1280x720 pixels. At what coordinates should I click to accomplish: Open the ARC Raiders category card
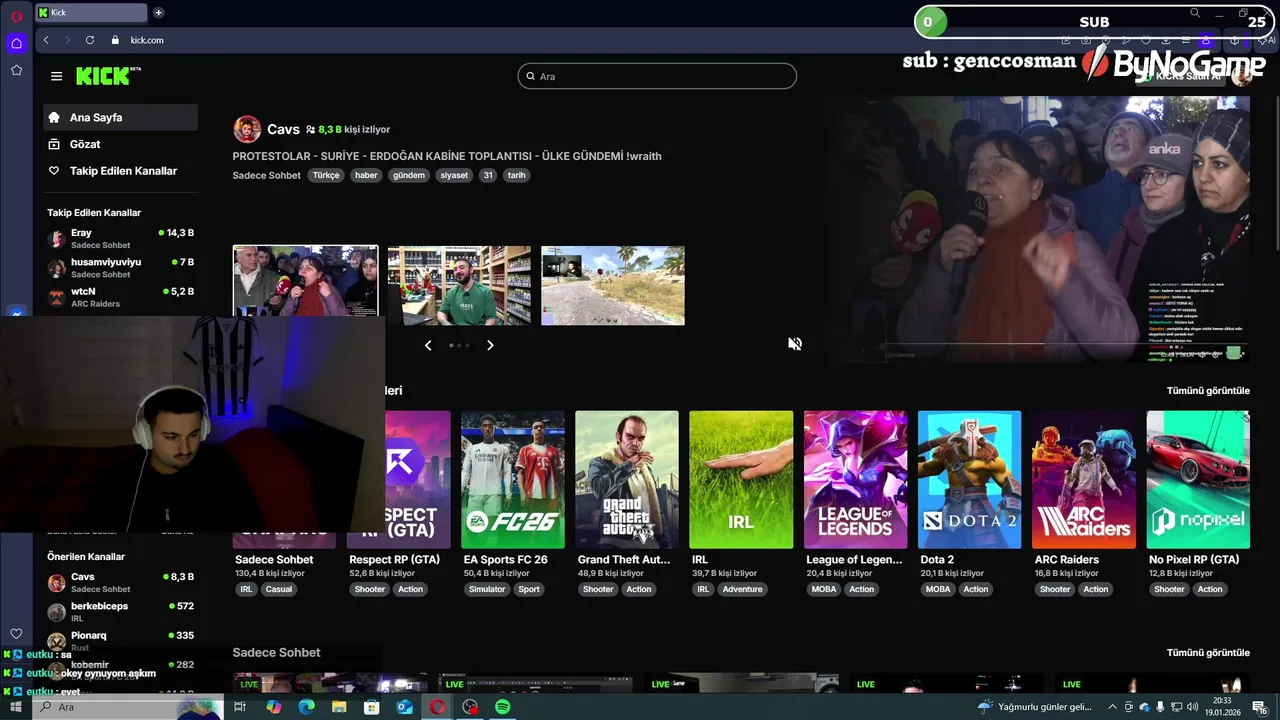pos(1084,479)
